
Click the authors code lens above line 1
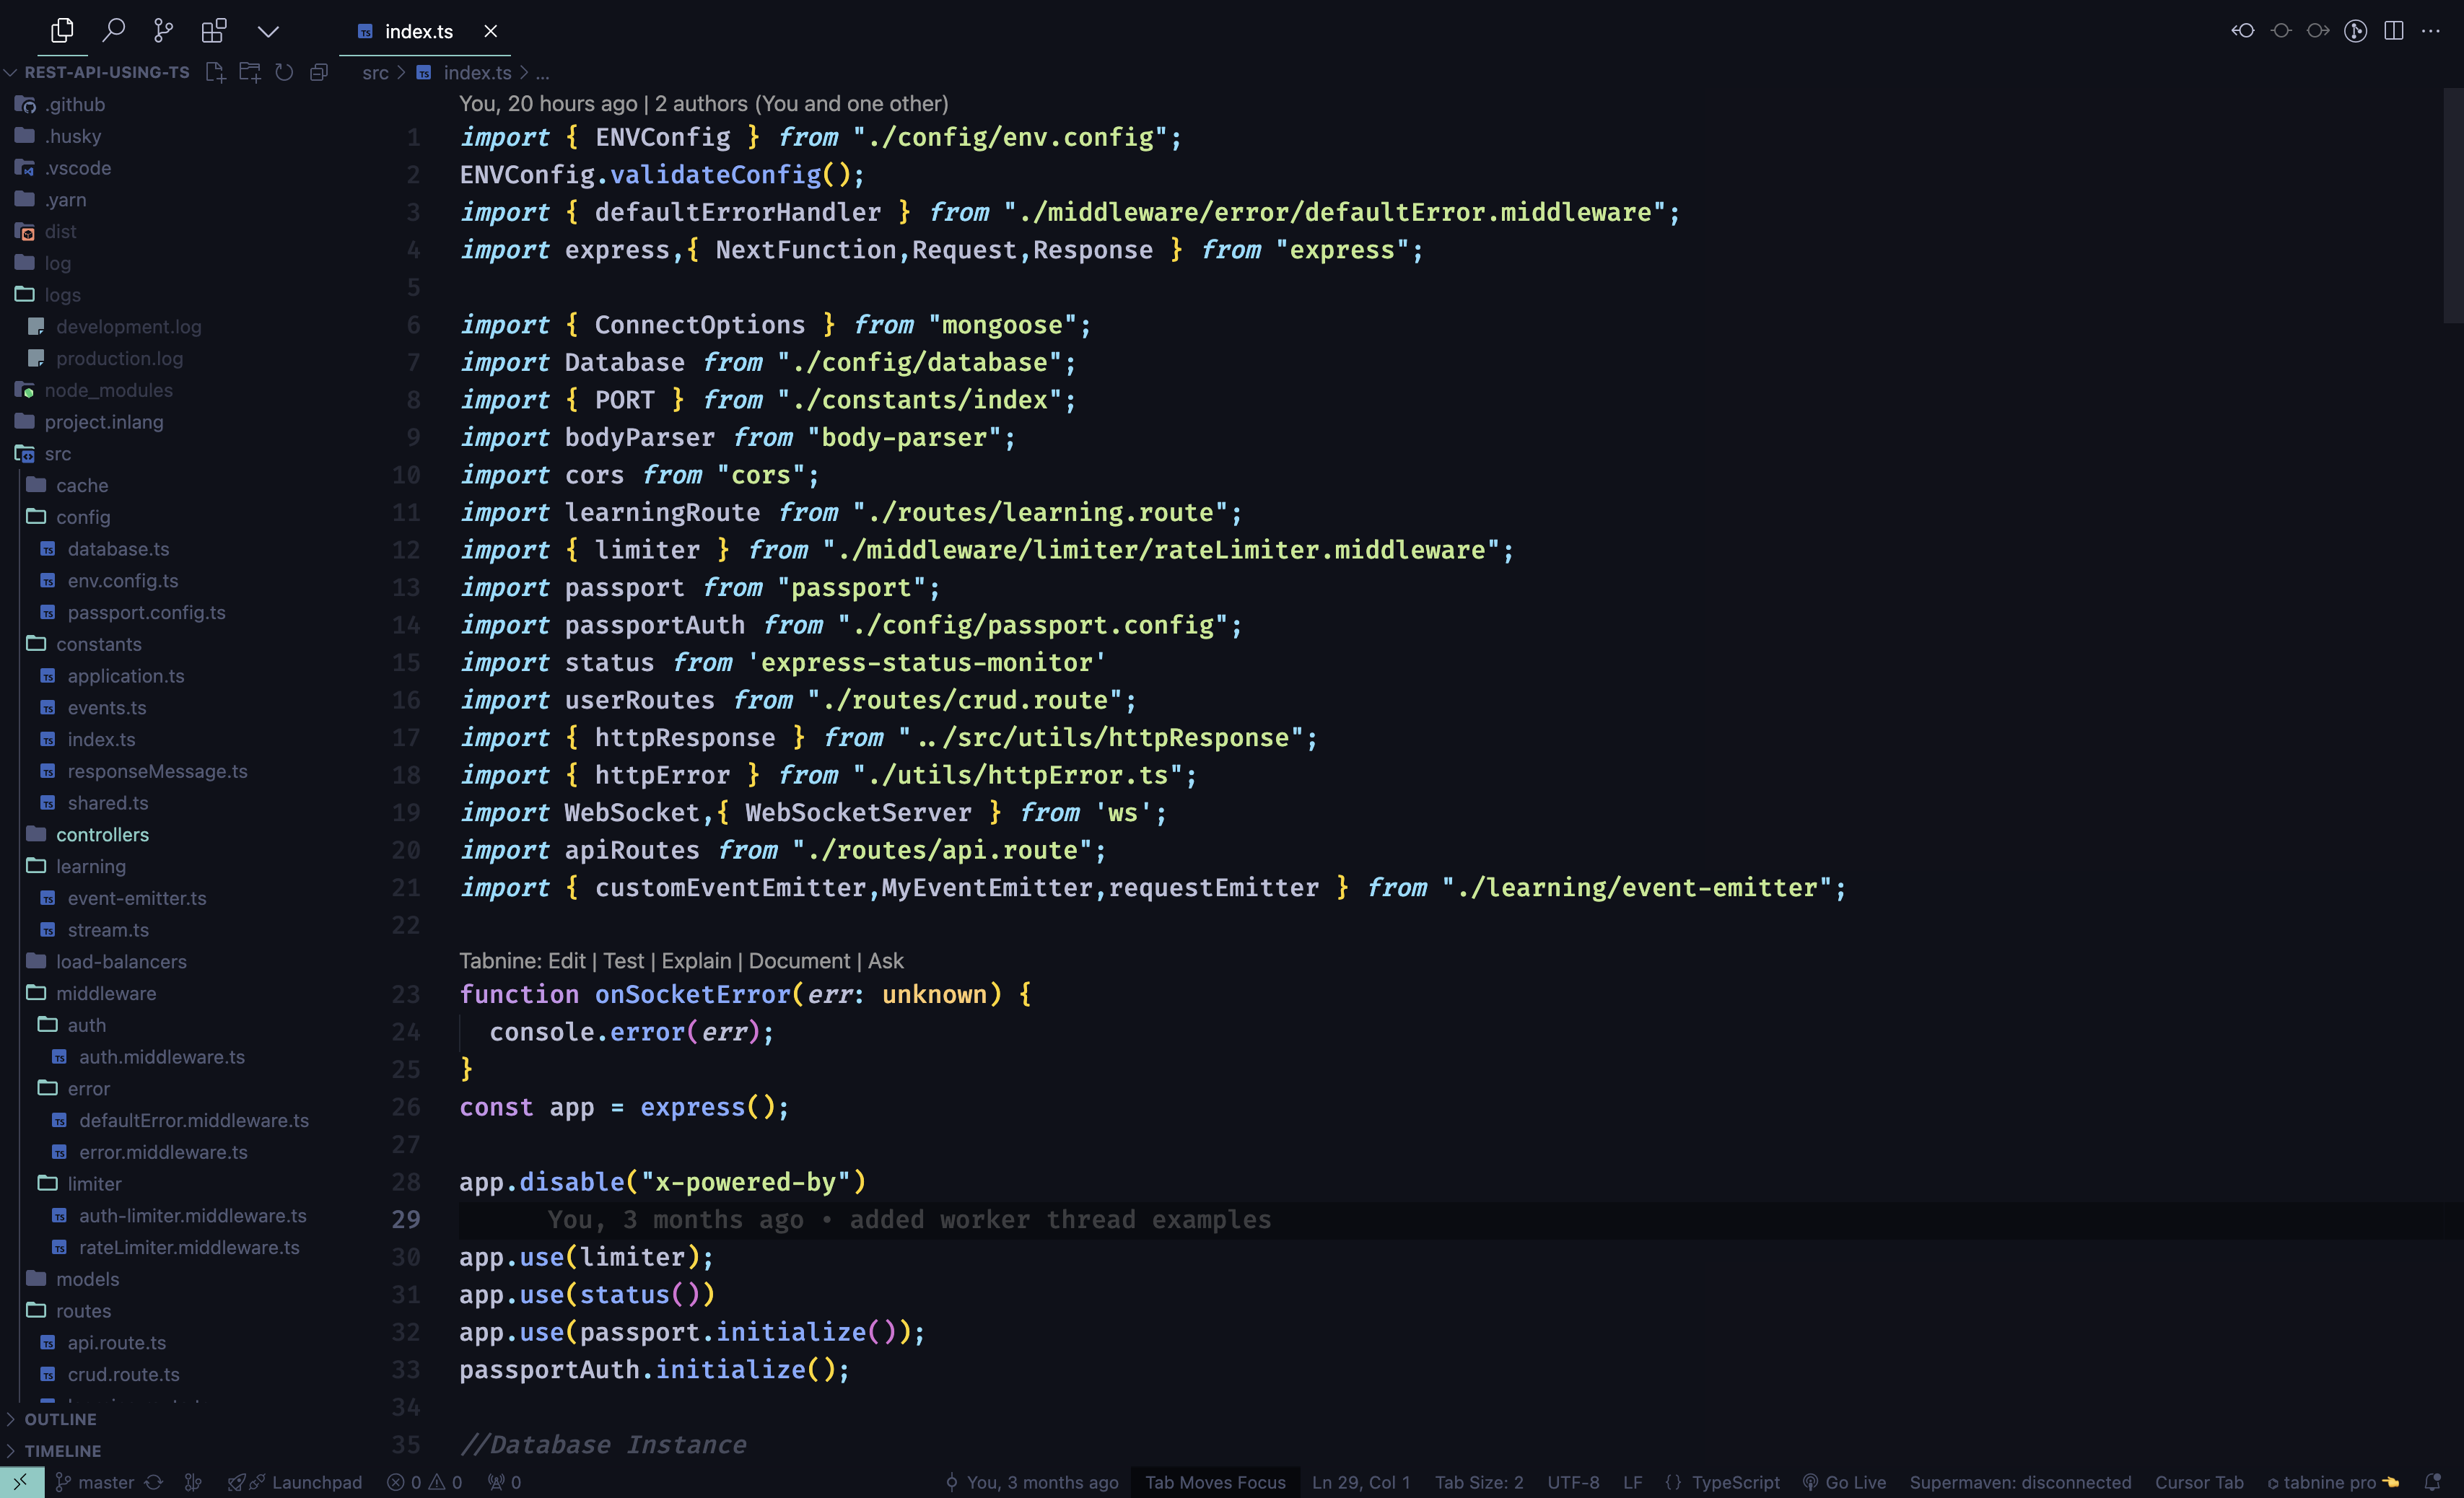point(703,104)
